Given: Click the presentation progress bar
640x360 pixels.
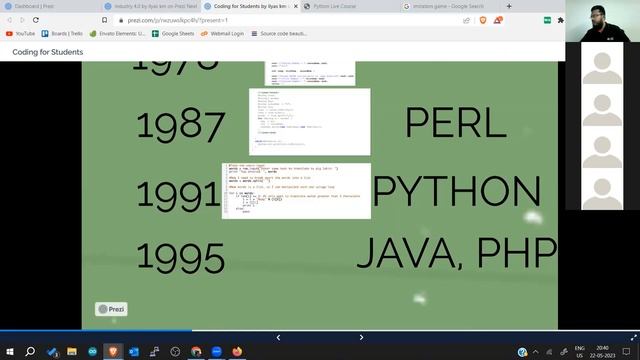Looking at the screenshot, I should pyautogui.click(x=320, y=330).
